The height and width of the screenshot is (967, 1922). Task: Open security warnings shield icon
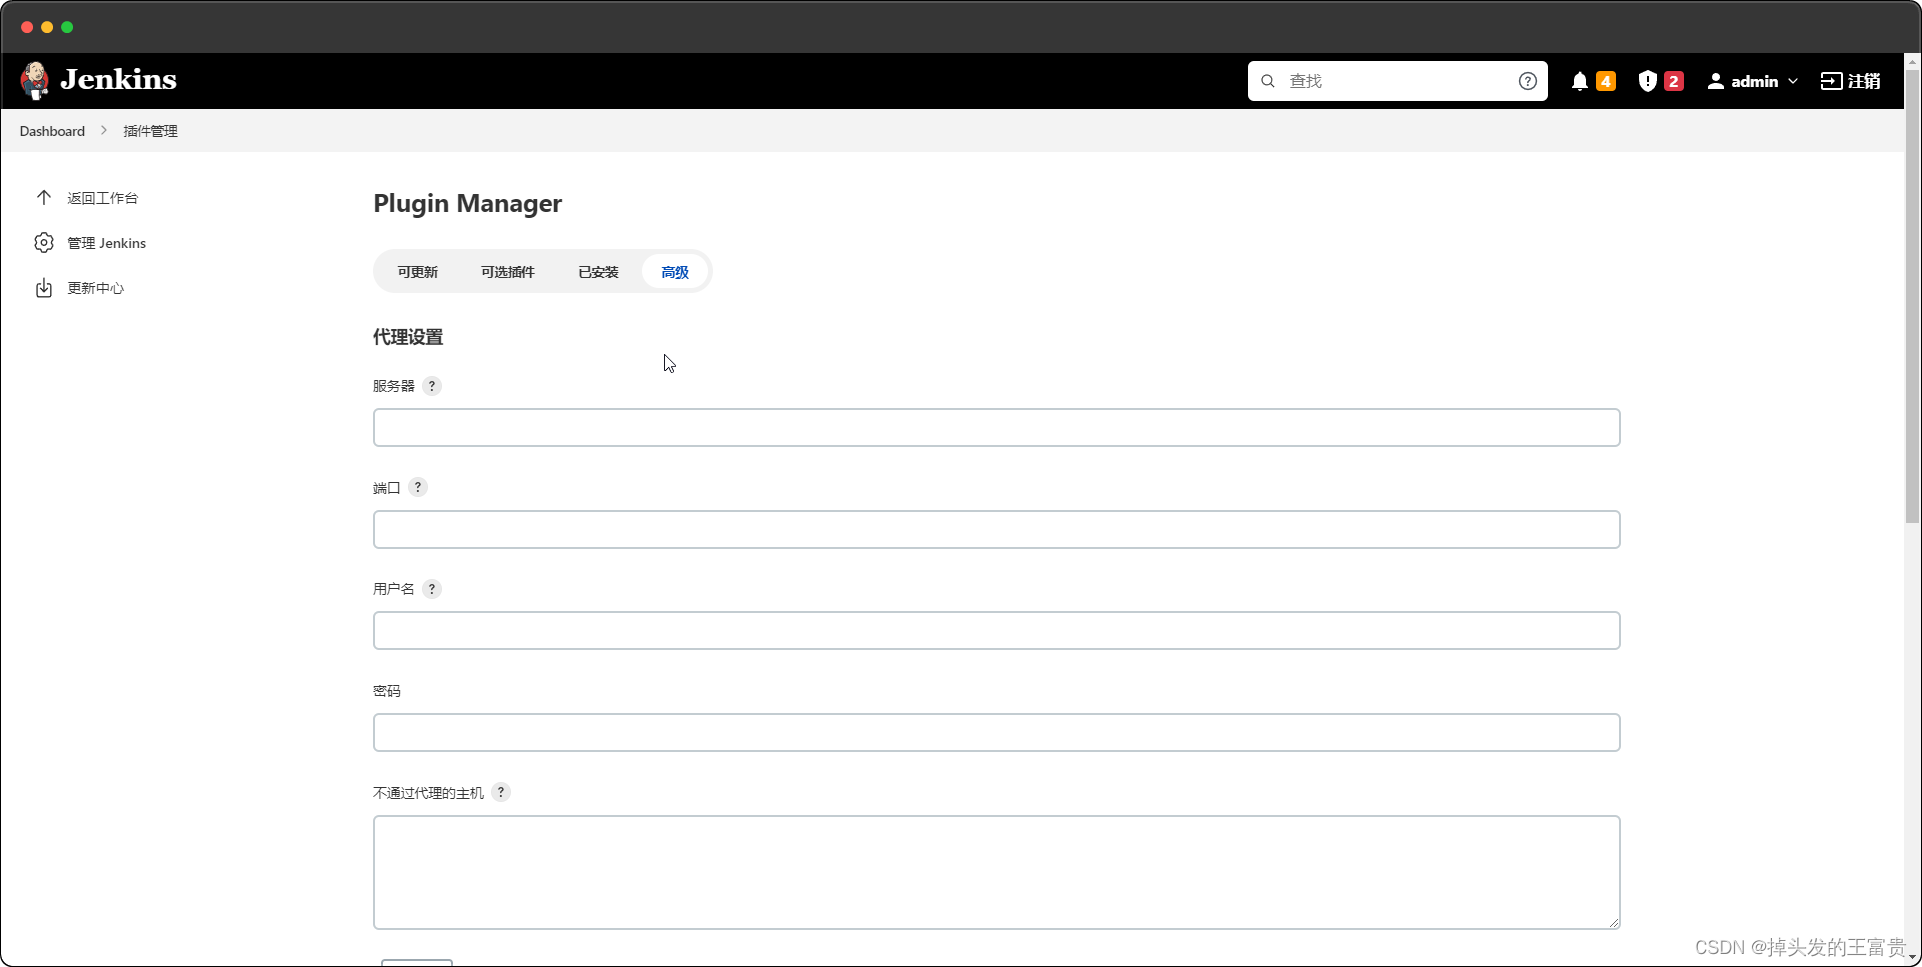click(1648, 81)
